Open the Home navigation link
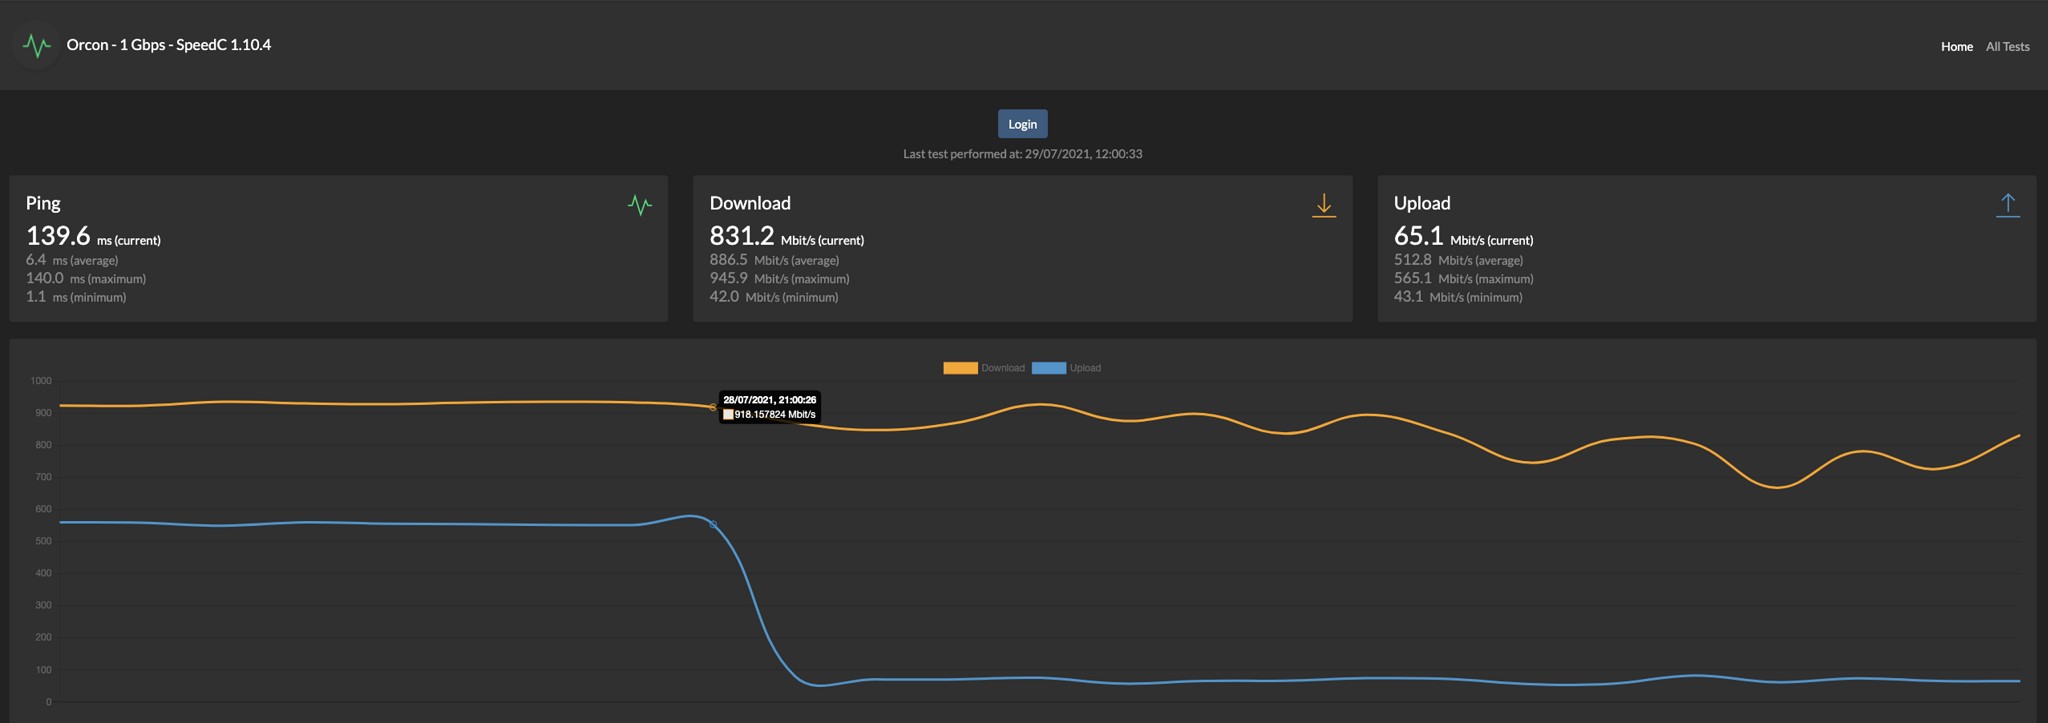The width and height of the screenshot is (2048, 723). pyautogui.click(x=1956, y=46)
